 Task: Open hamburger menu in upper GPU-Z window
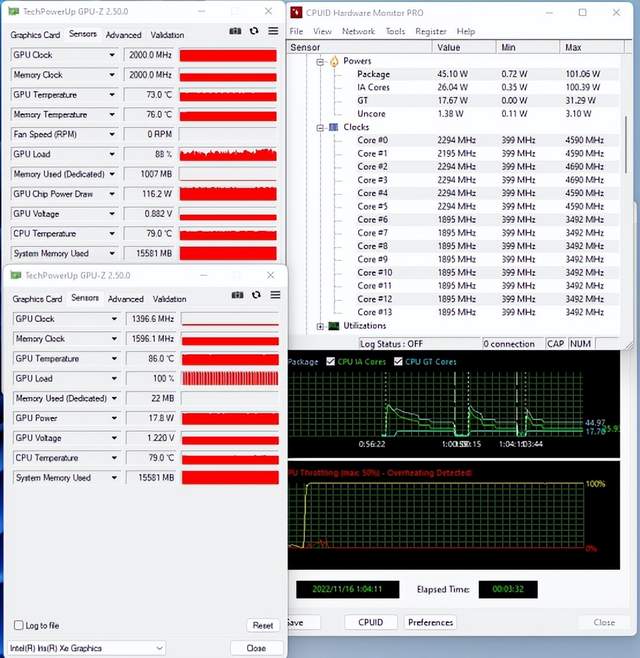tap(273, 31)
